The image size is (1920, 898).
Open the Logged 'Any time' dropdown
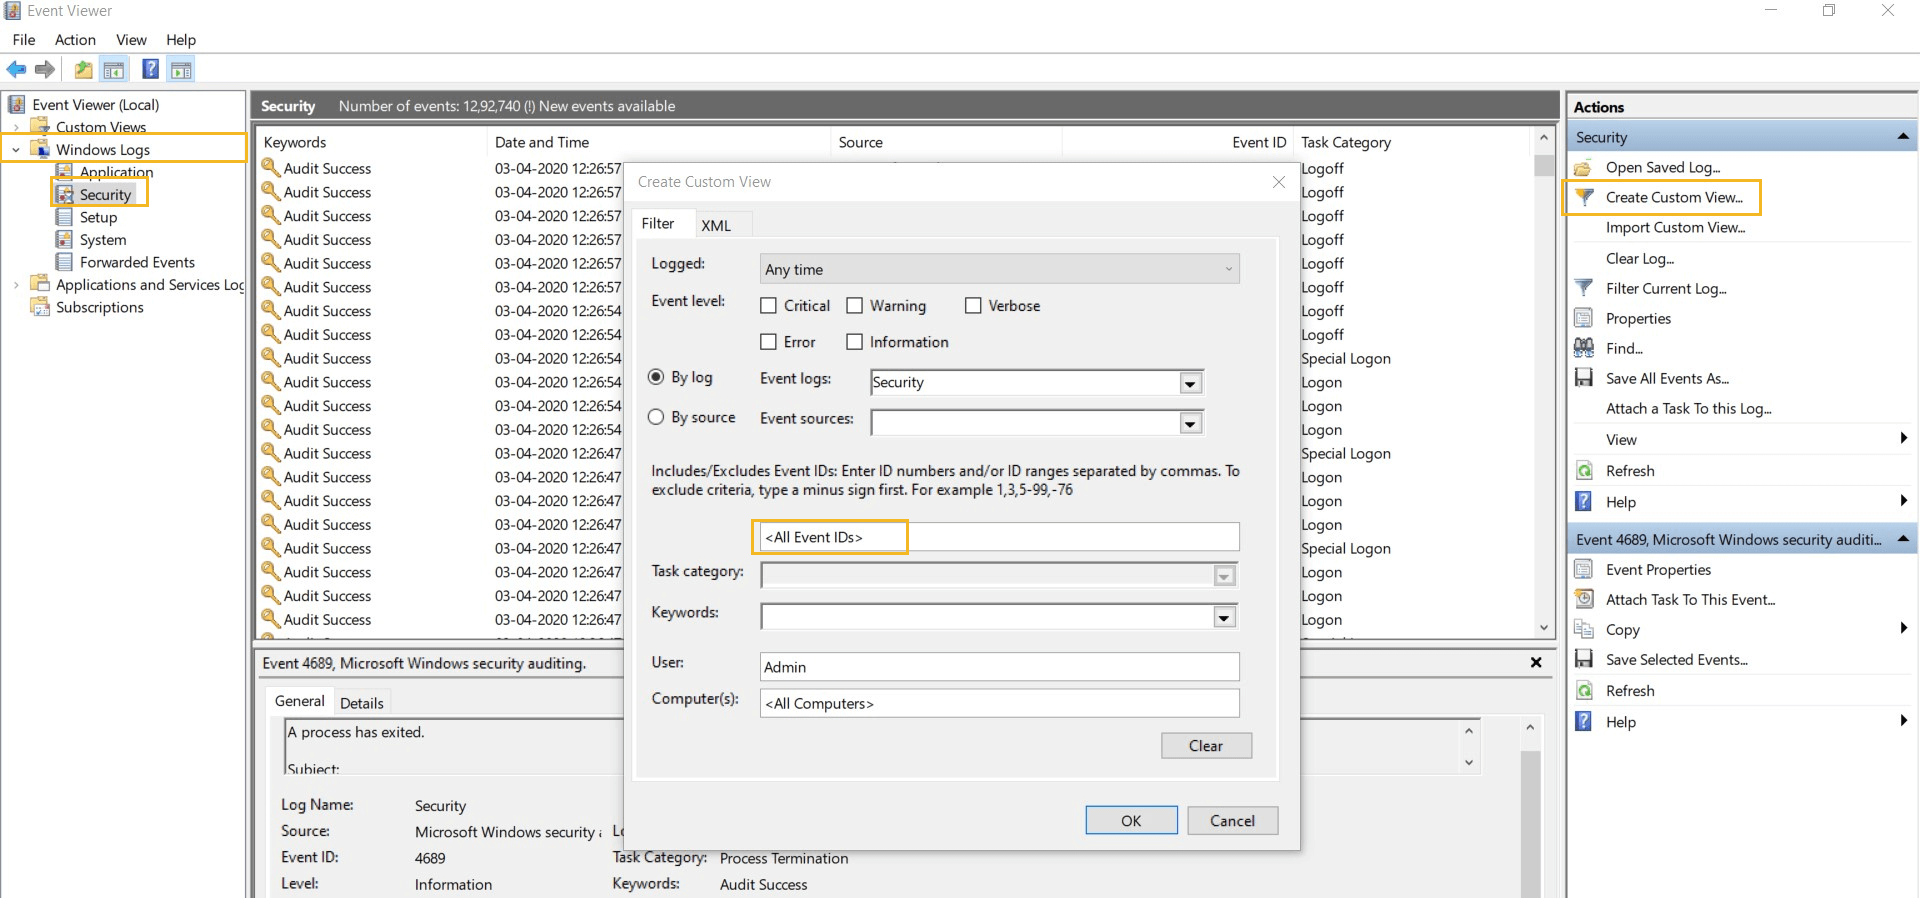(999, 269)
